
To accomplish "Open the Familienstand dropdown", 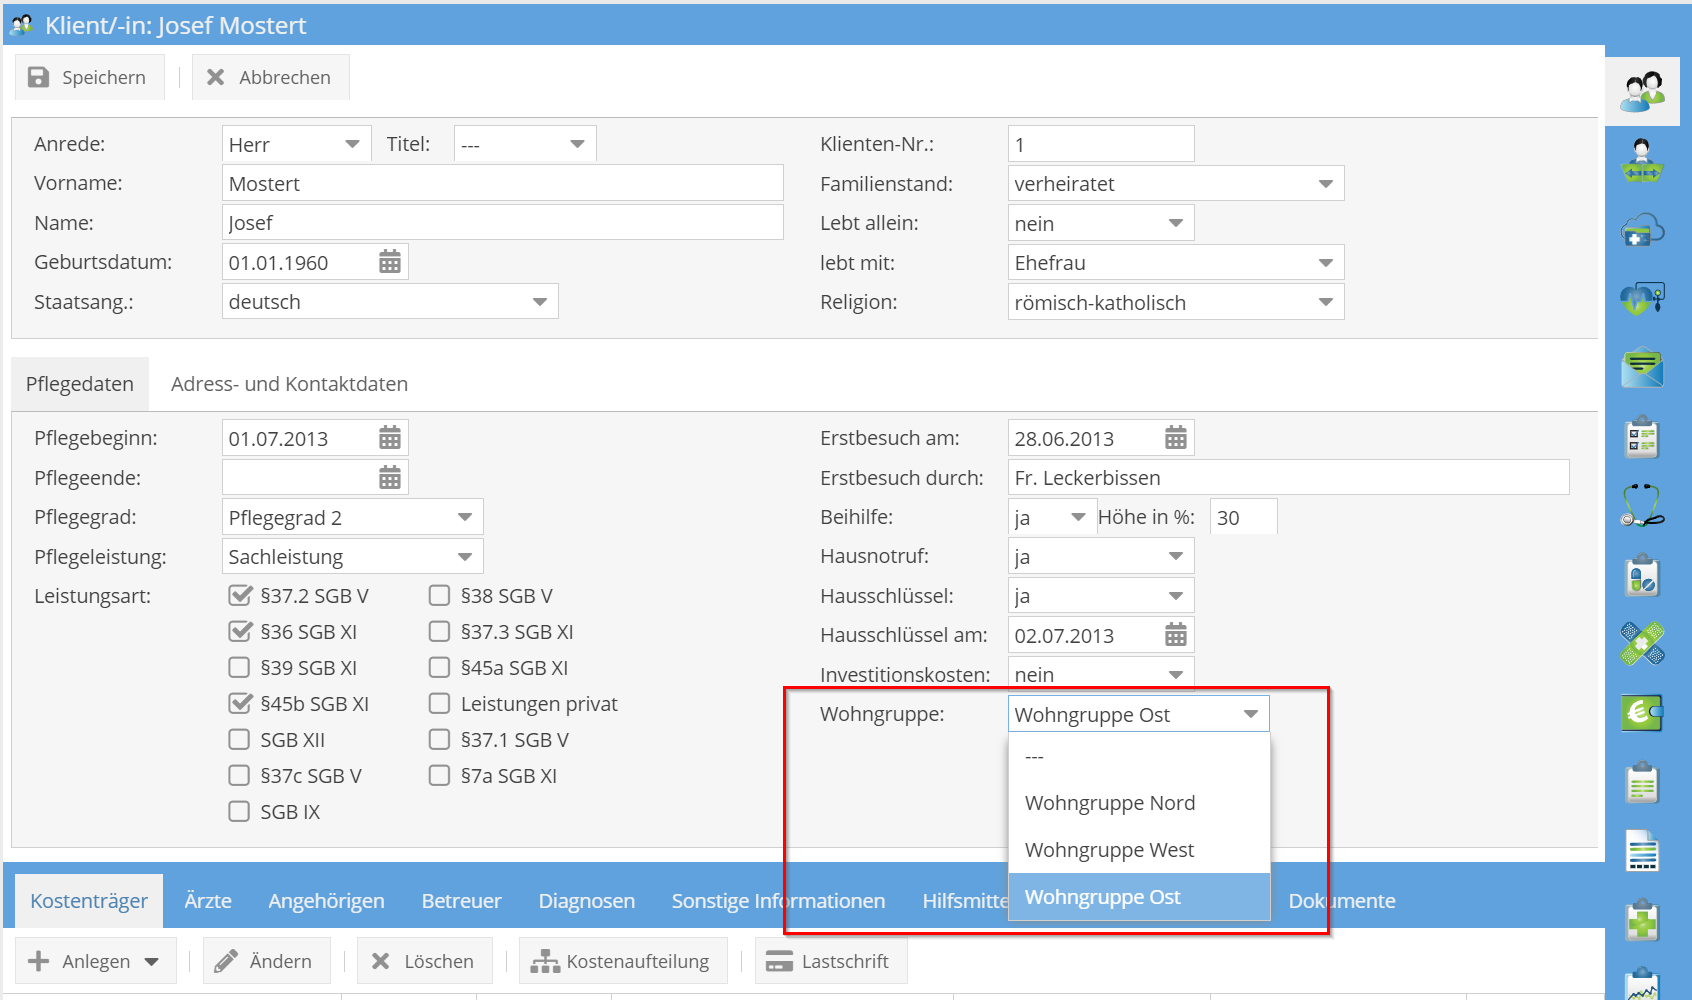I will 1325,184.
